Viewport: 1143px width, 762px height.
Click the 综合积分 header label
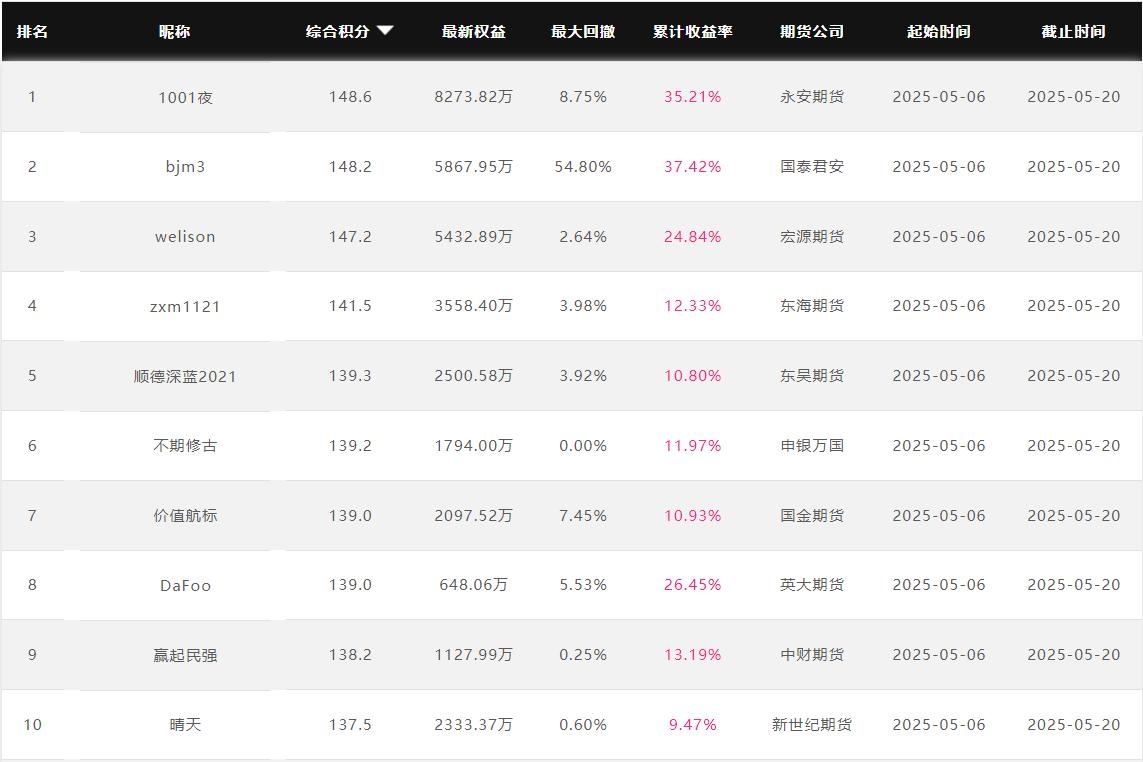click(338, 31)
